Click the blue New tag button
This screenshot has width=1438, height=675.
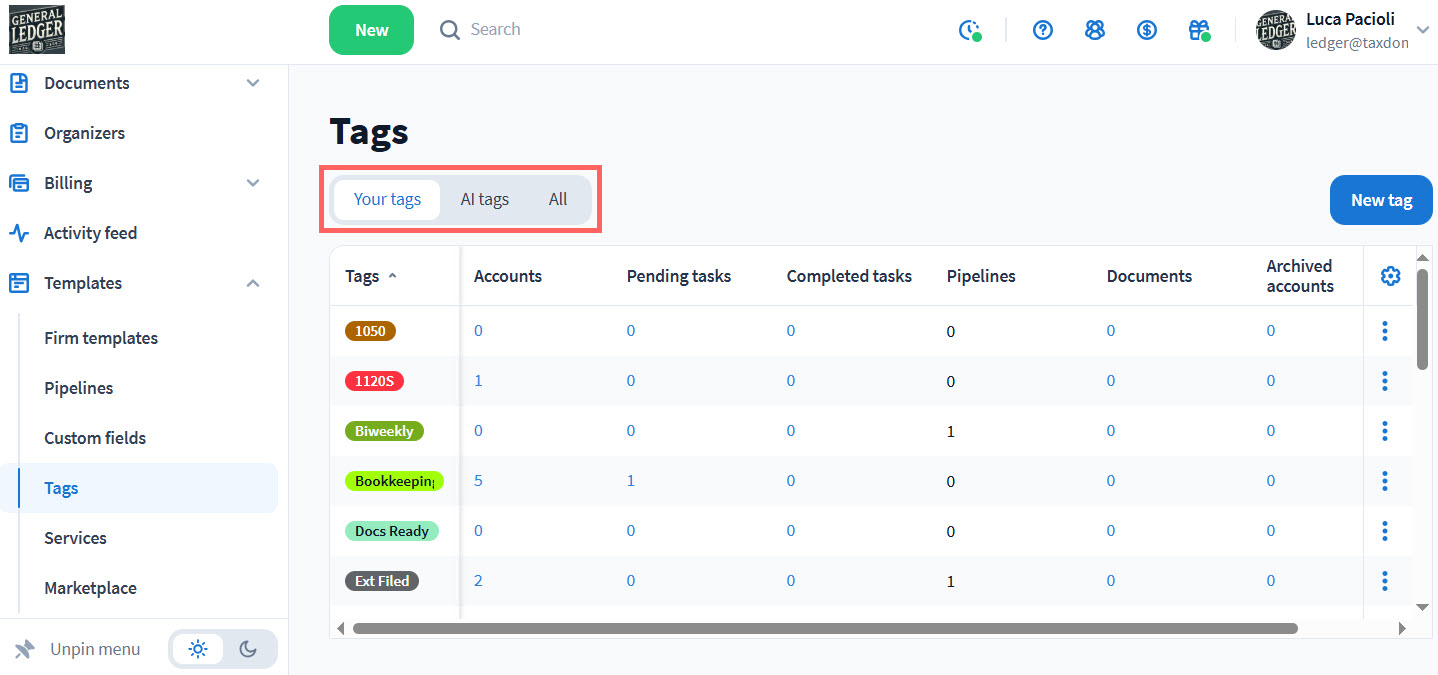tap(1381, 200)
